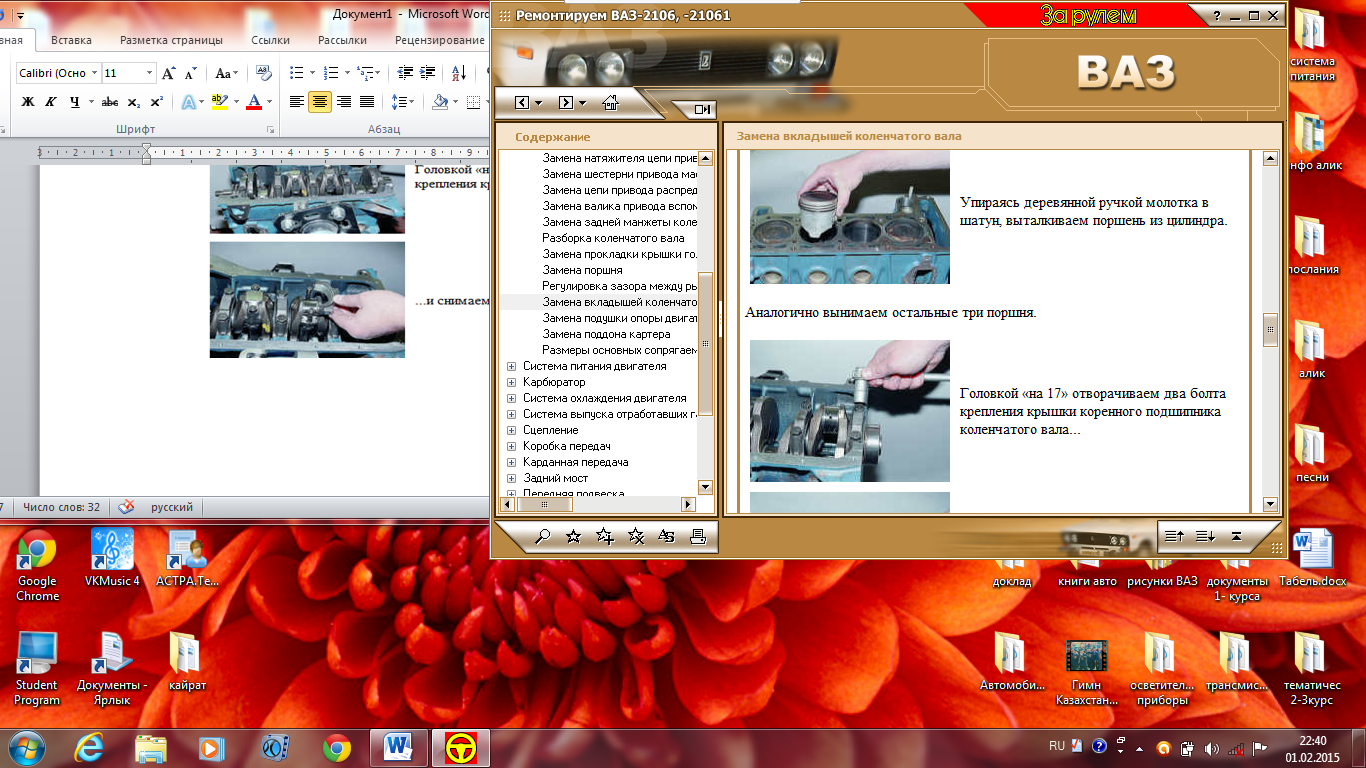Open search with the magnifier icon
This screenshot has height=768, width=1366.
[543, 537]
